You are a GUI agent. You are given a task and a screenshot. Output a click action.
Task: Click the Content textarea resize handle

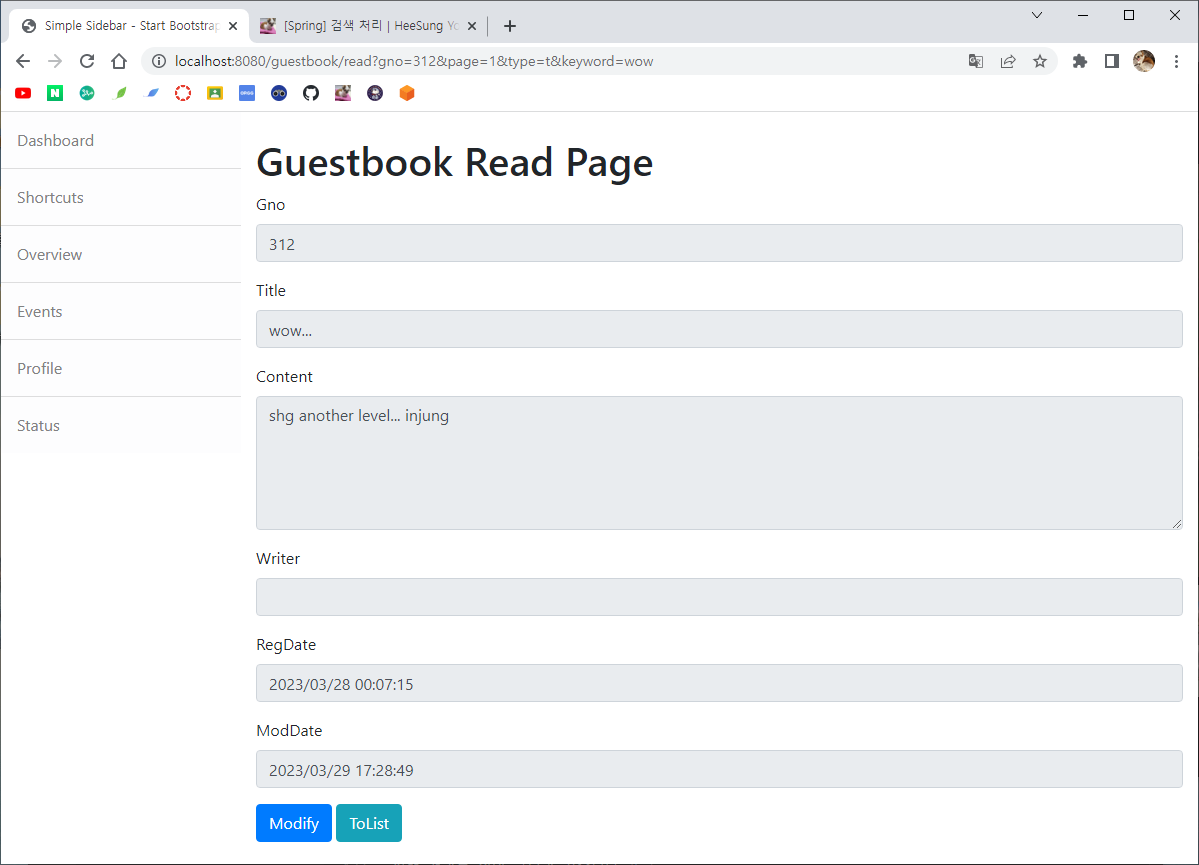click(x=1176, y=523)
